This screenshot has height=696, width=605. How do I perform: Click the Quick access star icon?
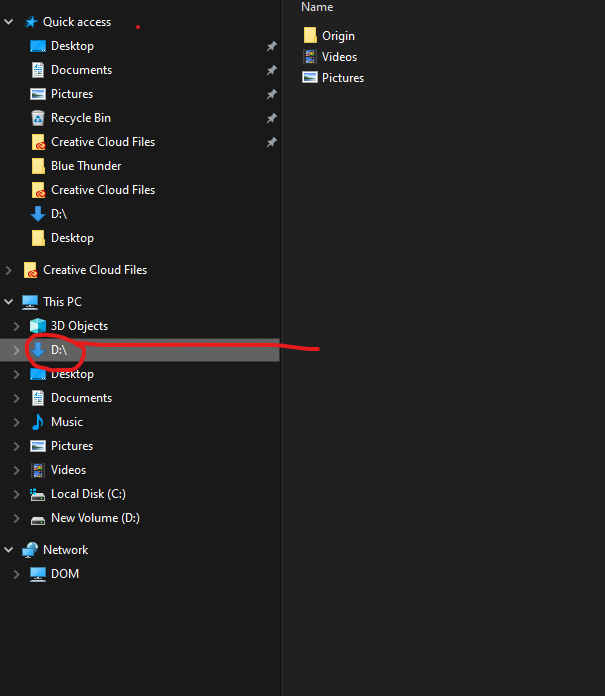click(x=31, y=22)
